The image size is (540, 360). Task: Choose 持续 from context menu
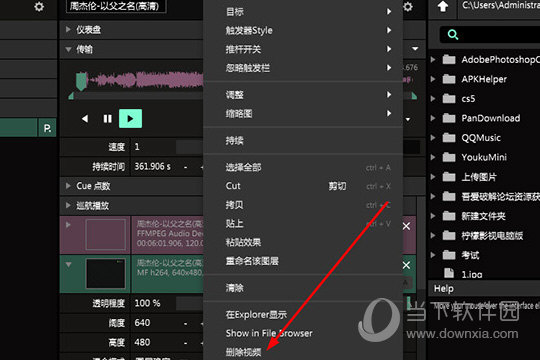pos(303,140)
